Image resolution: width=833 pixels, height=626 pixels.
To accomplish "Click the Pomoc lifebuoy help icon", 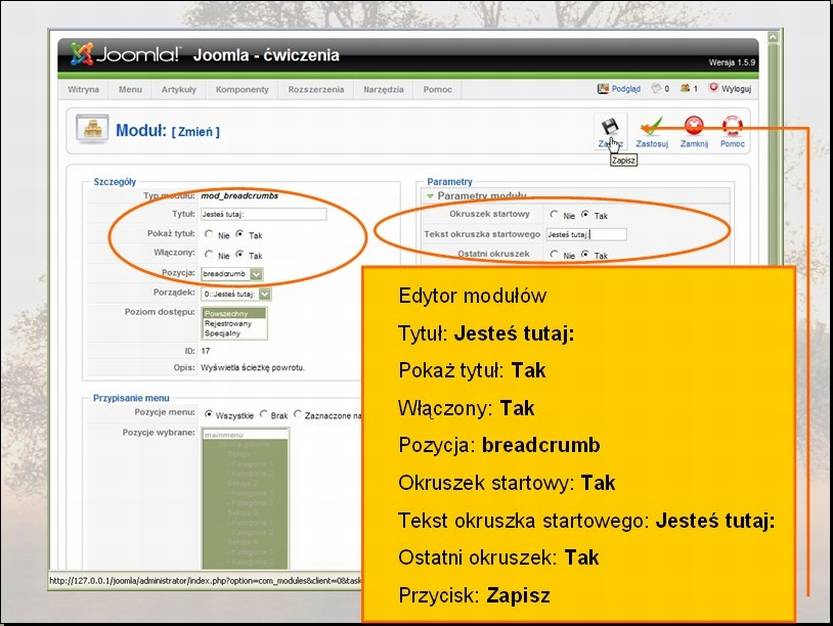I will [x=732, y=126].
